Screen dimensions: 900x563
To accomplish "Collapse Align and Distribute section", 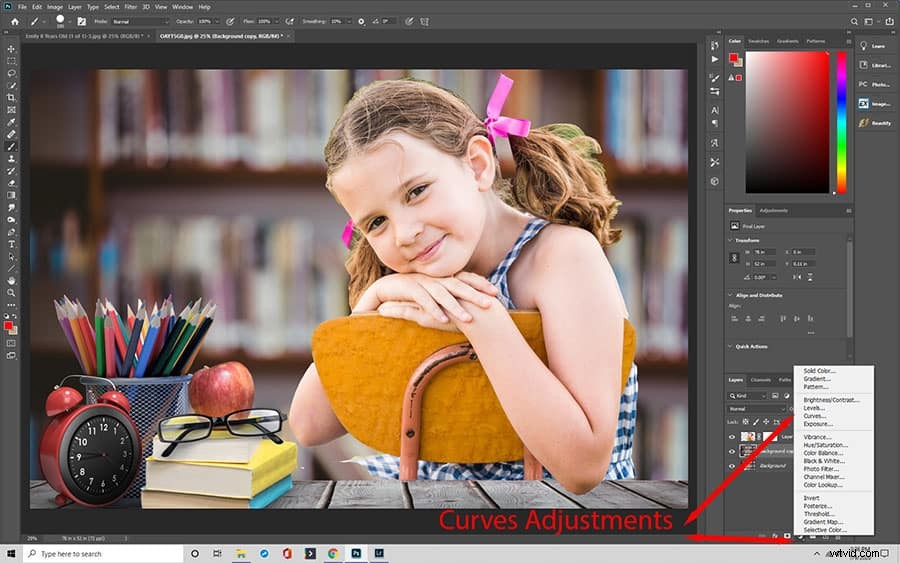I will (x=730, y=295).
